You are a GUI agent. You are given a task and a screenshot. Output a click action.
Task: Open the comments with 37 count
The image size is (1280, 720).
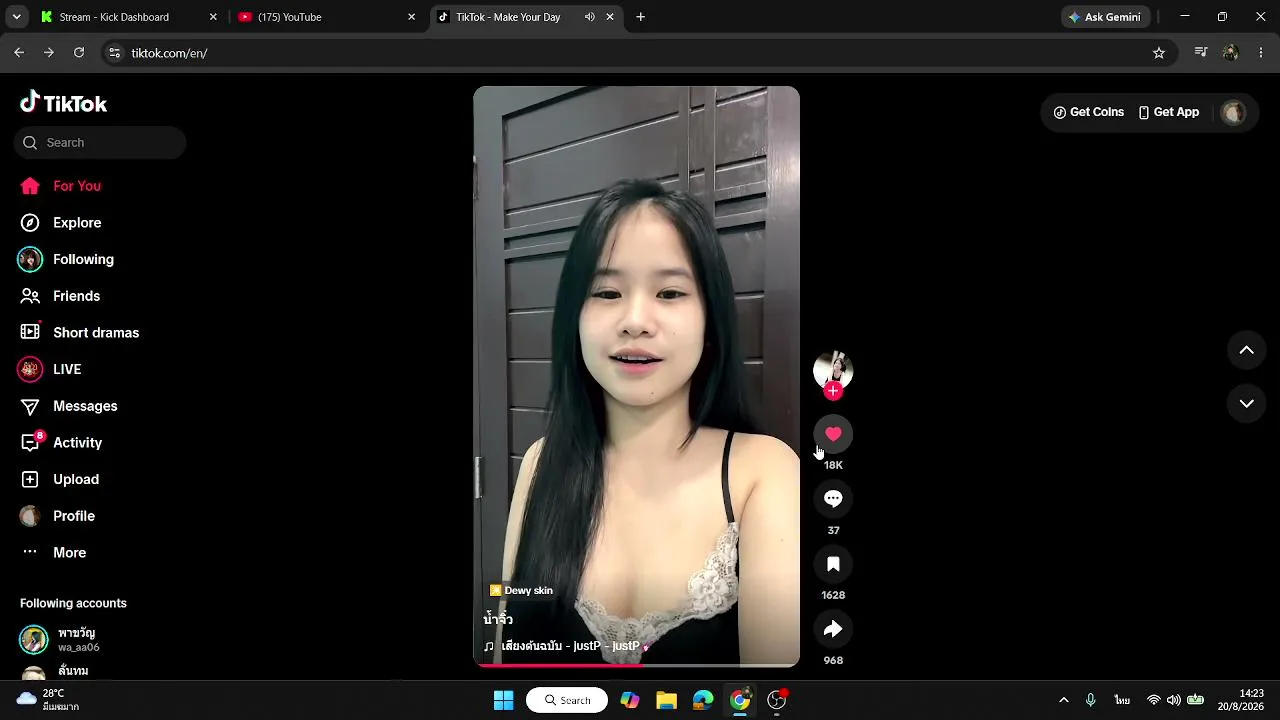coord(833,499)
